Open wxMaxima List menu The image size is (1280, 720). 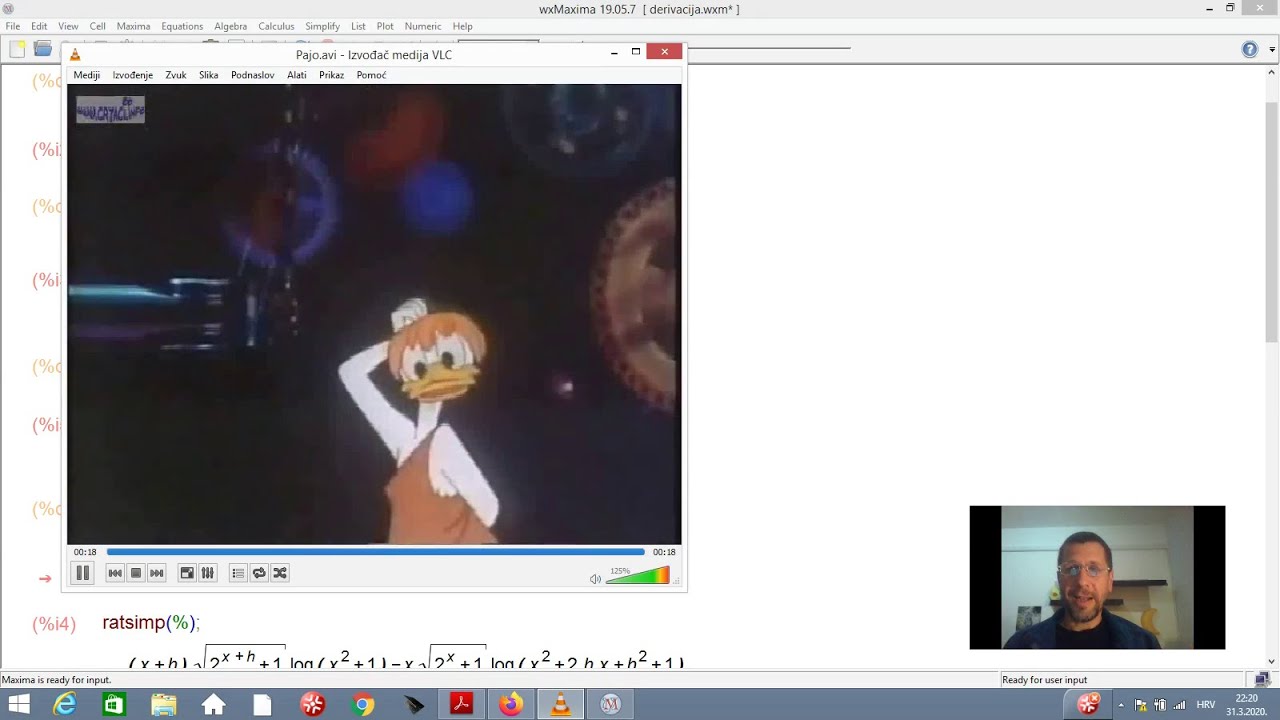[358, 26]
